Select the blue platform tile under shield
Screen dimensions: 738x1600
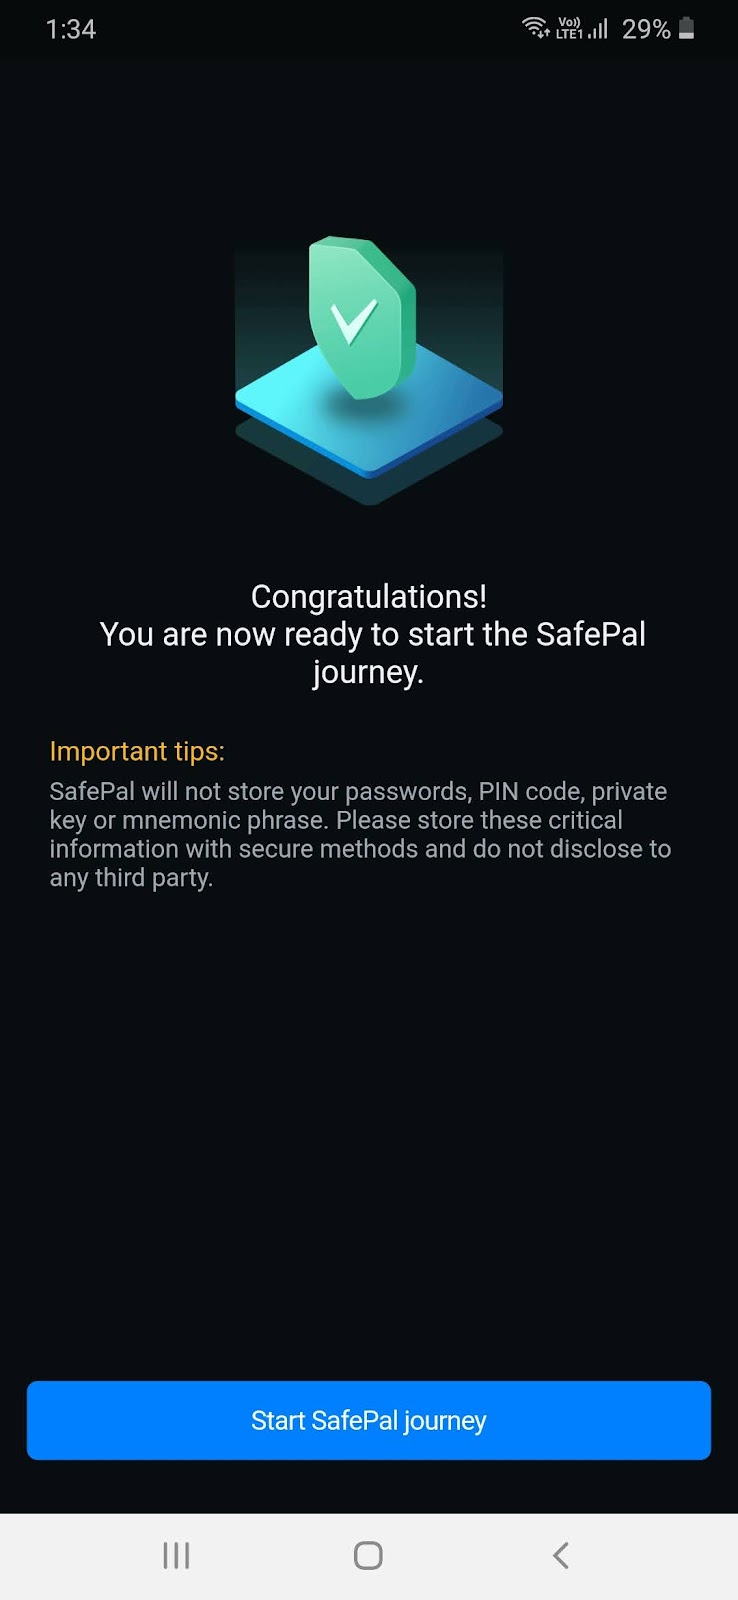[369, 406]
